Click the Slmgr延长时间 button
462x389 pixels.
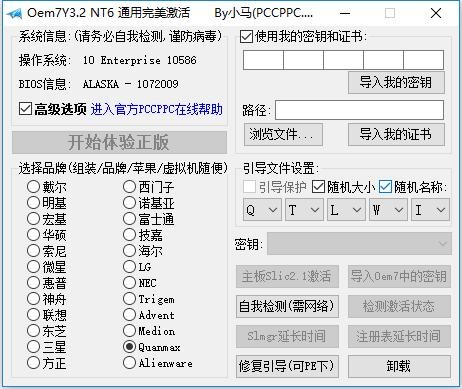tap(287, 336)
